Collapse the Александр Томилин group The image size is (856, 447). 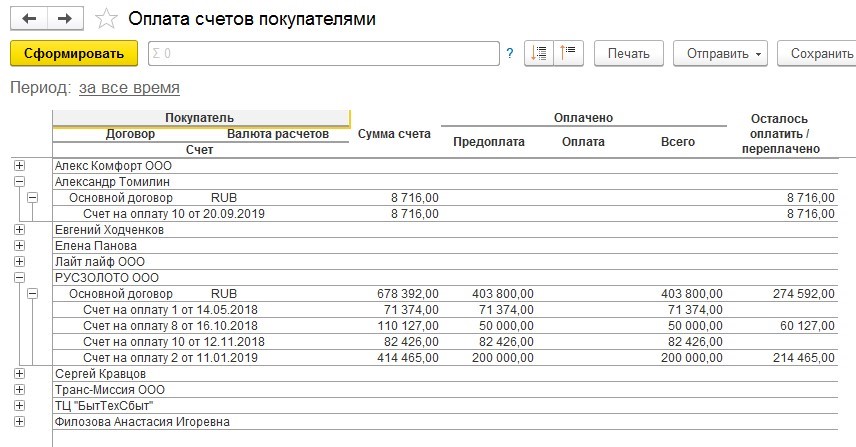pyautogui.click(x=19, y=182)
